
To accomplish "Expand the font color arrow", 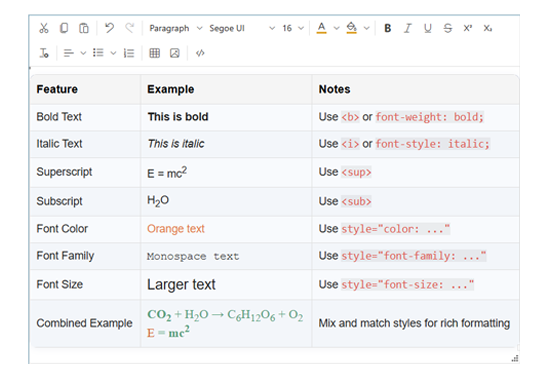I will [336, 28].
